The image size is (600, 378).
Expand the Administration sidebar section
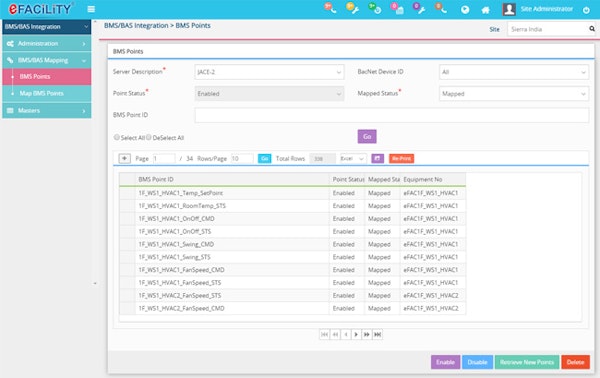pos(47,44)
